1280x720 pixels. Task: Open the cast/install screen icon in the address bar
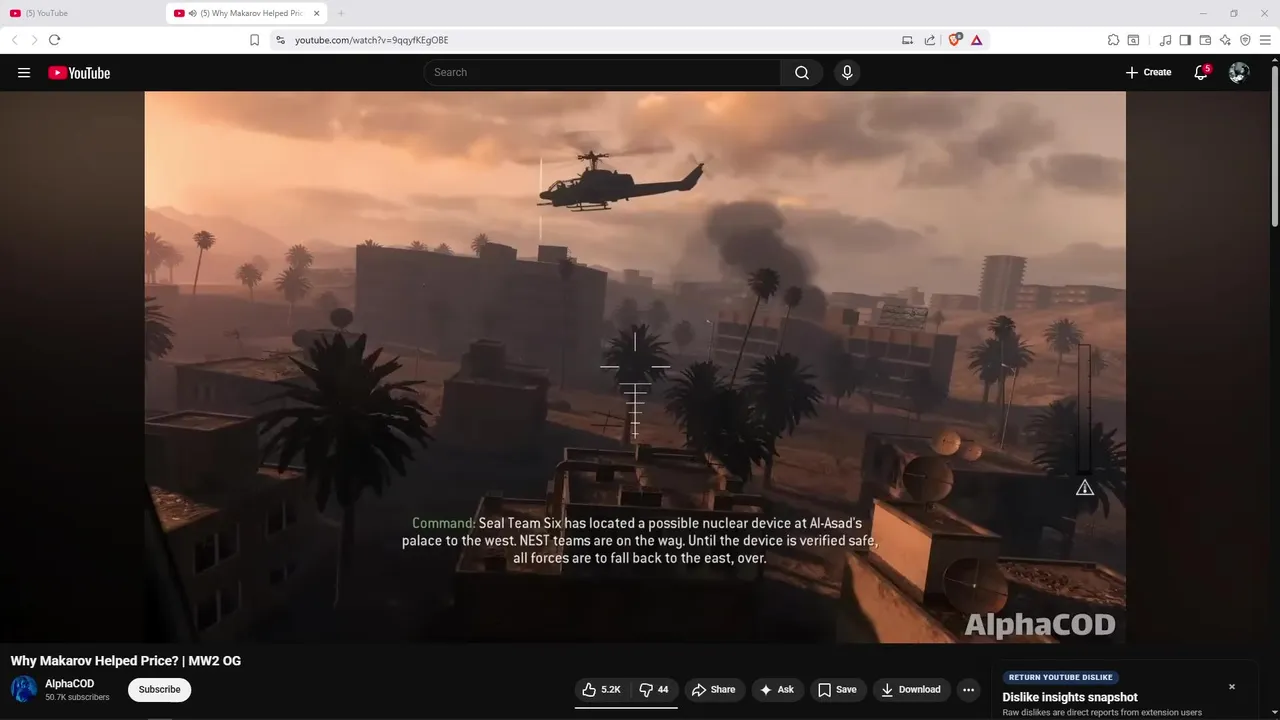tap(907, 40)
